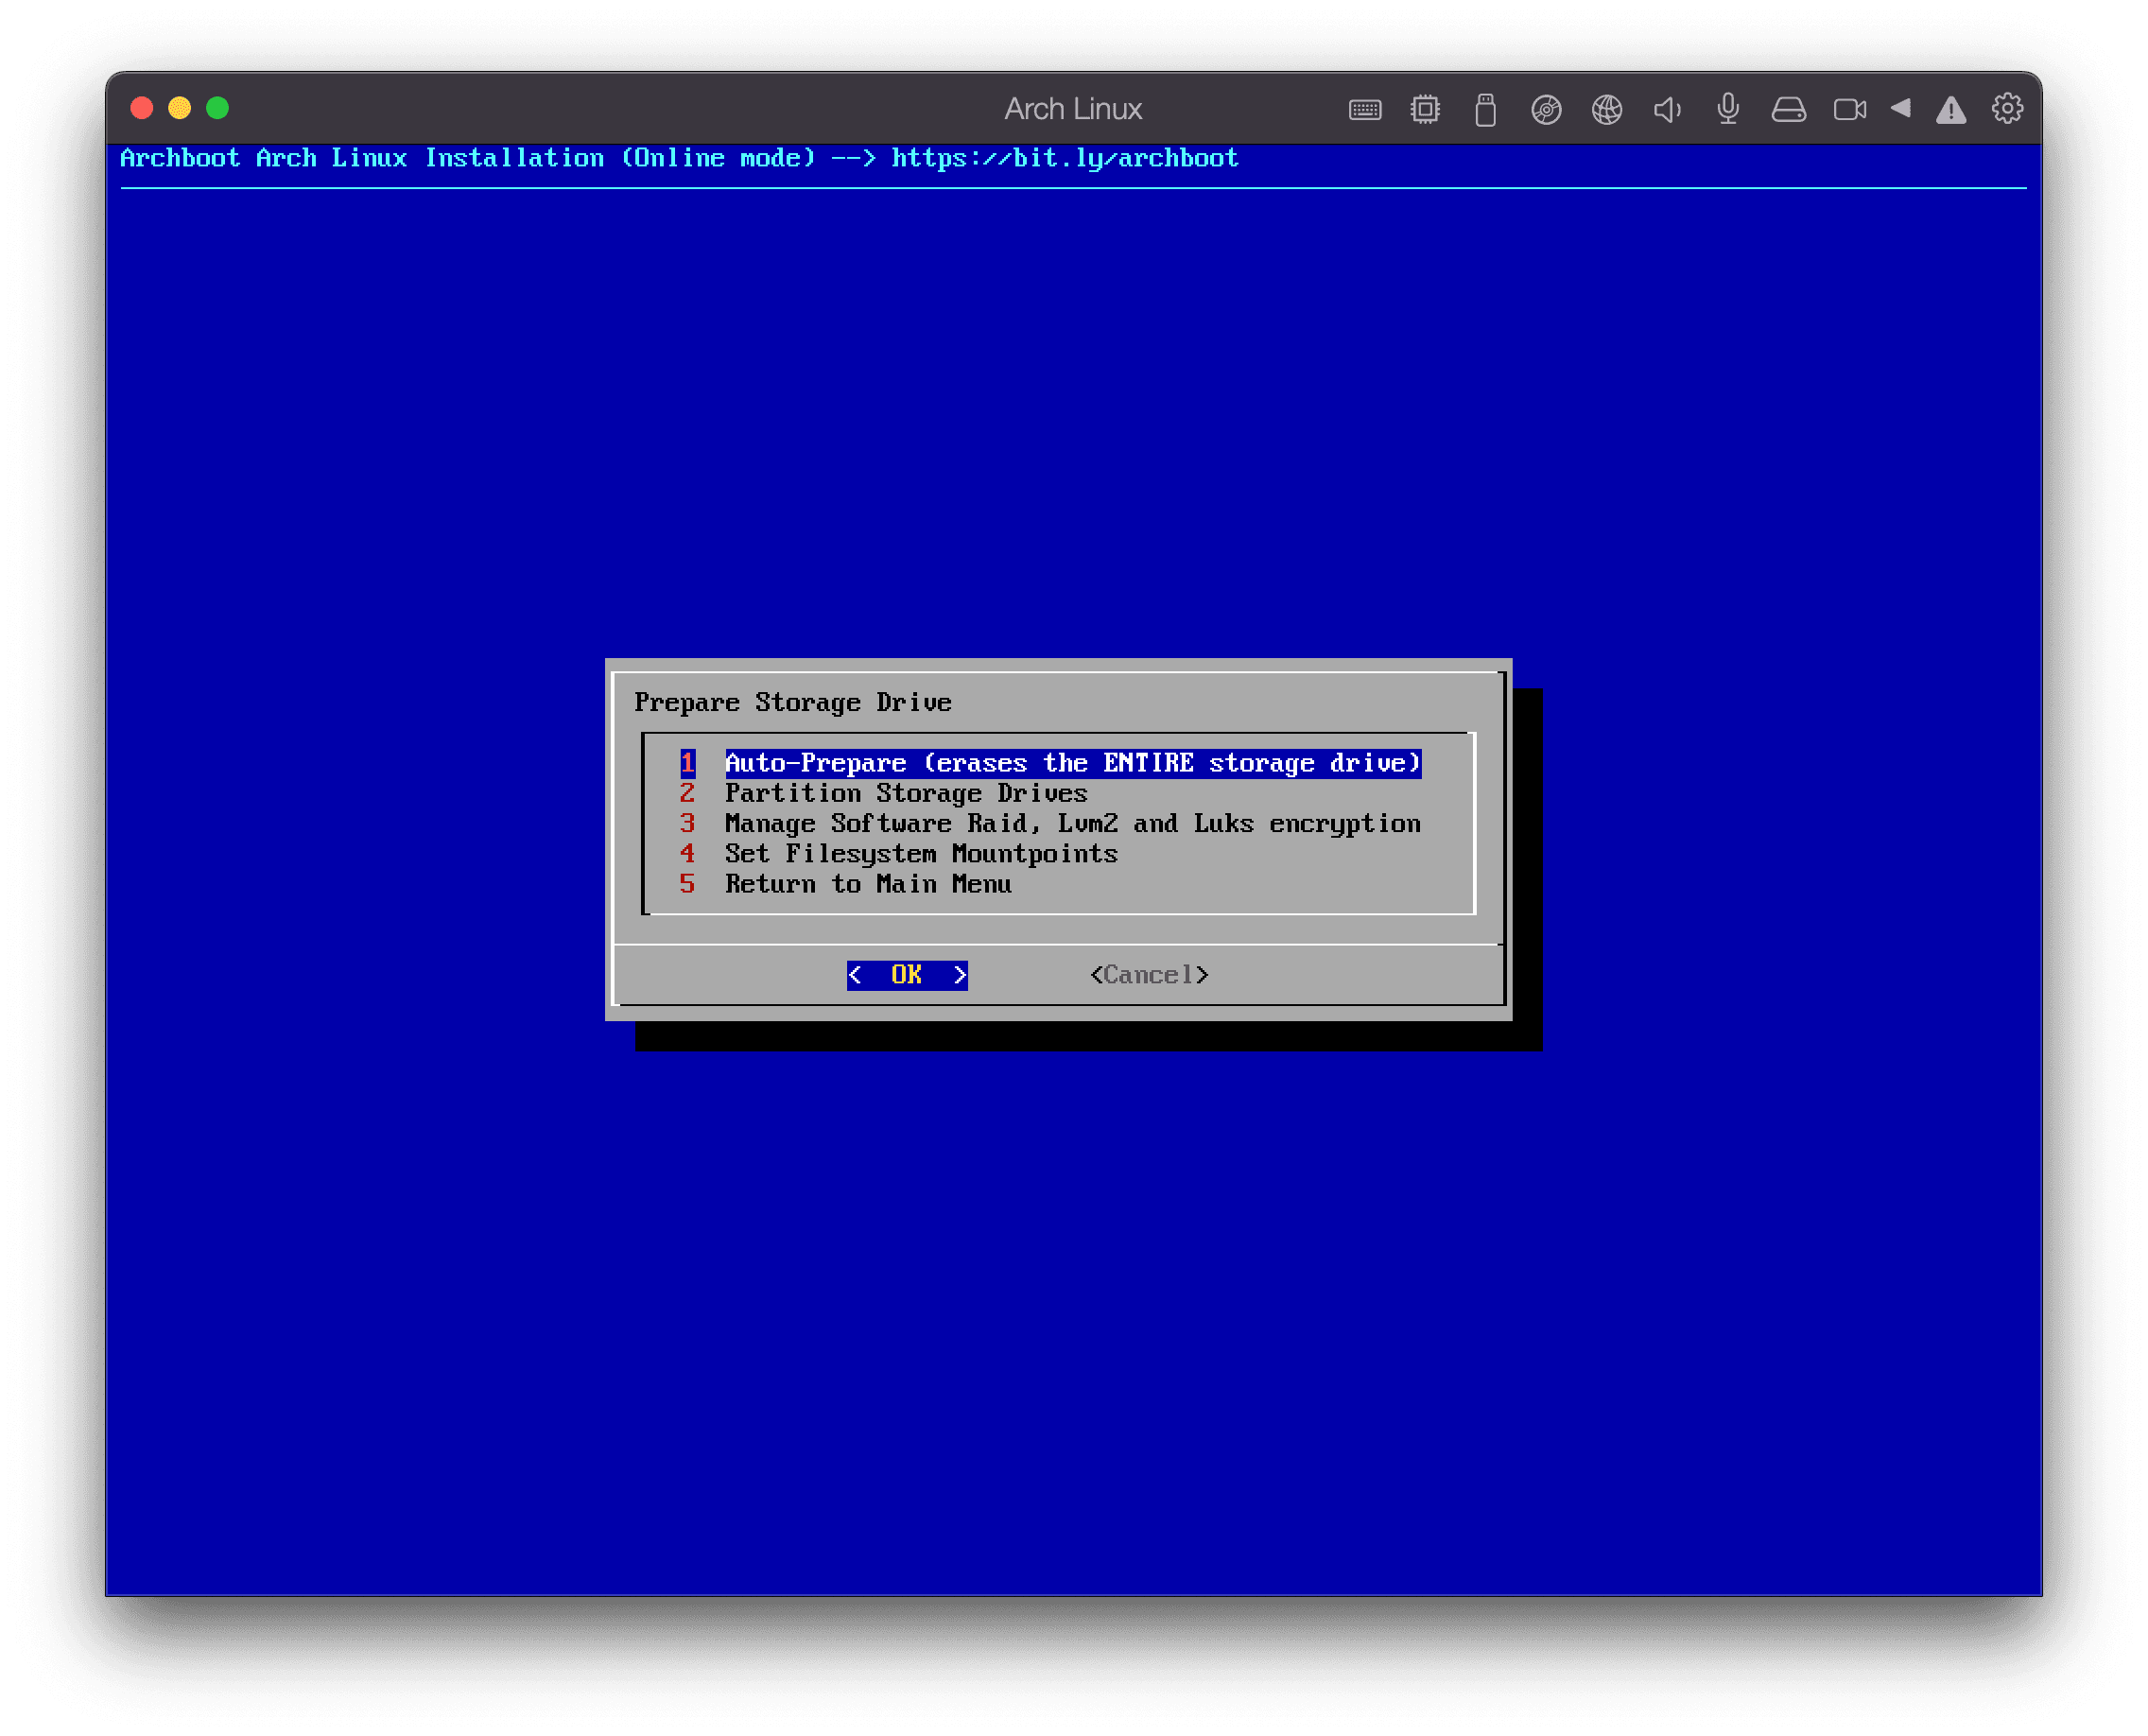Click the speaker sound icon
2148x1736 pixels.
tap(1667, 109)
